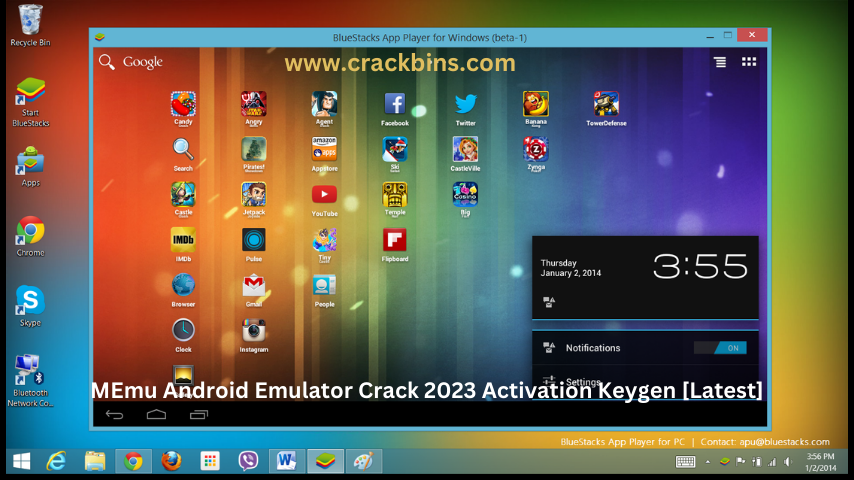Open the Facebook app

coord(395,105)
